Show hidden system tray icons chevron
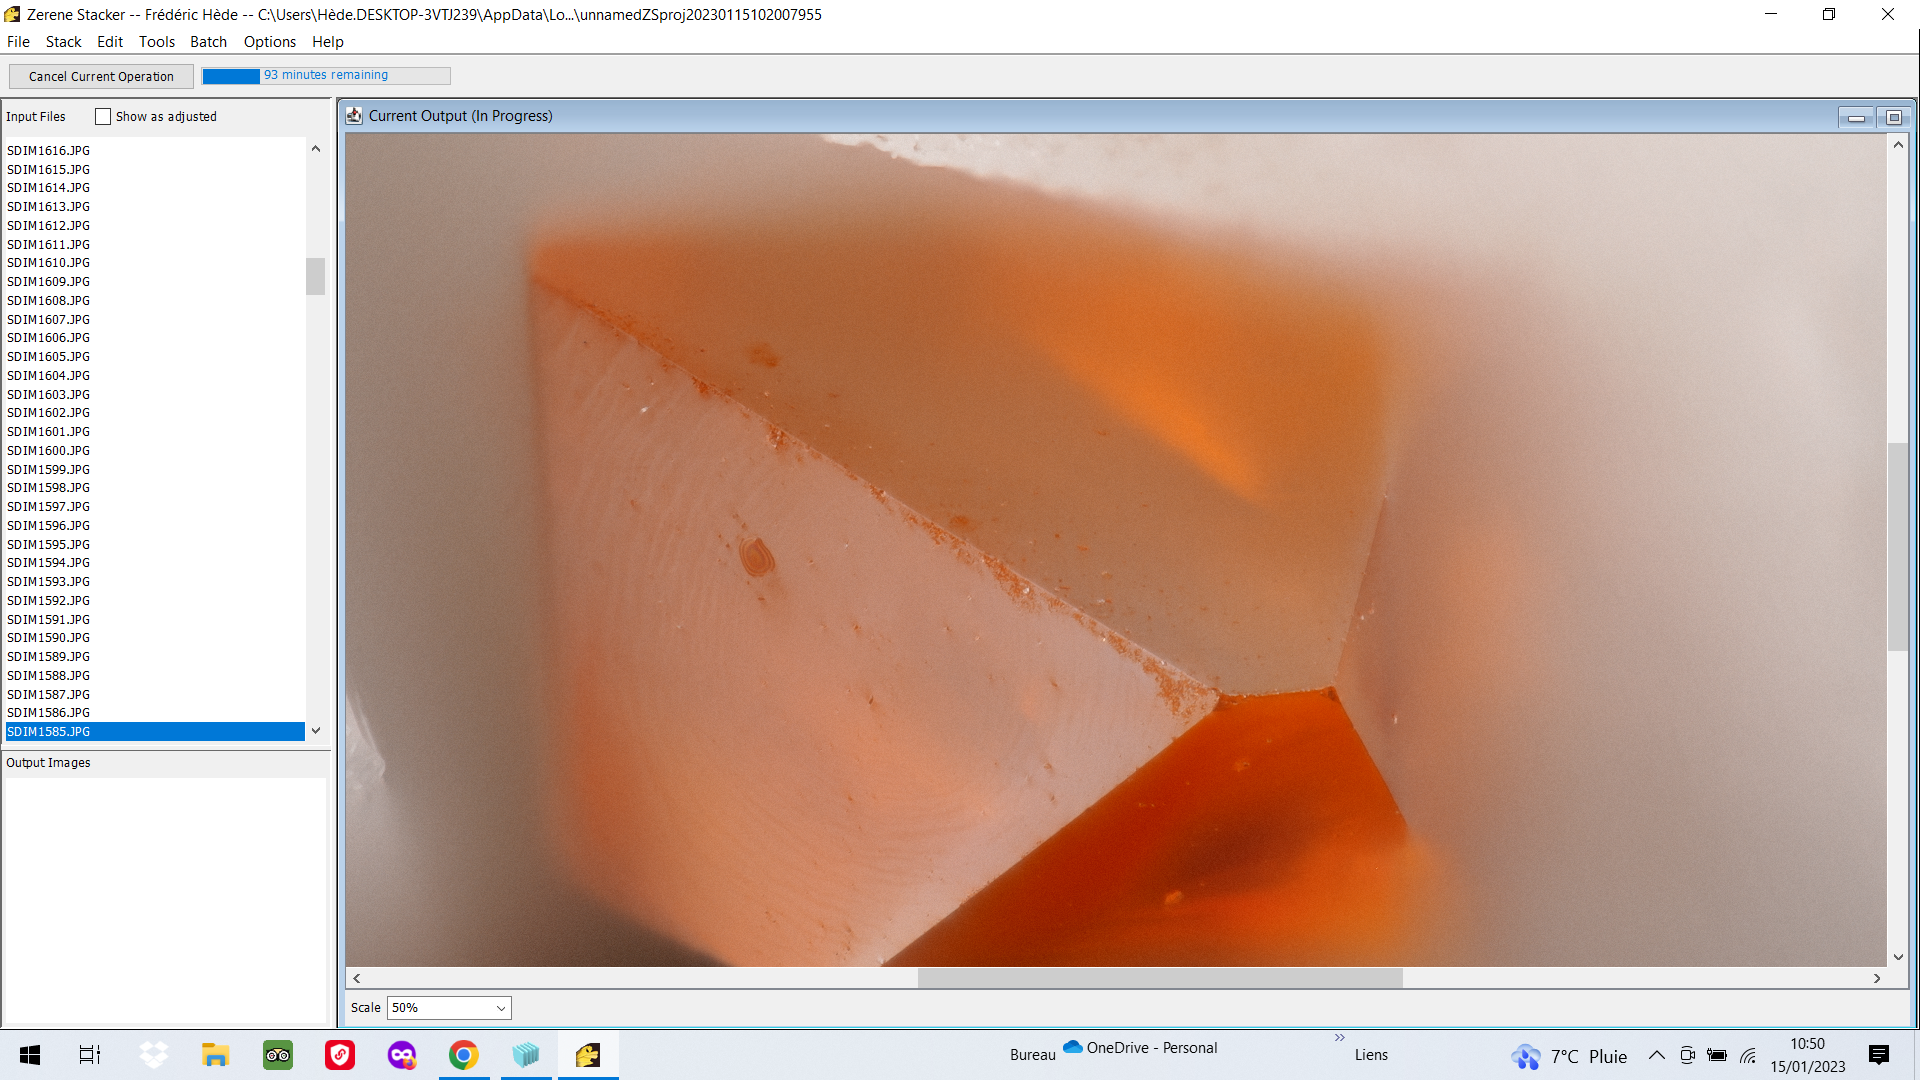 pyautogui.click(x=1656, y=1055)
